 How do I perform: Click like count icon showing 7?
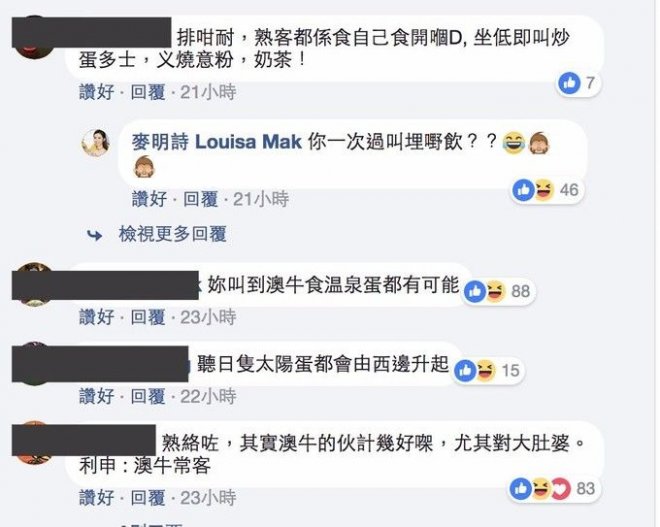(569, 83)
